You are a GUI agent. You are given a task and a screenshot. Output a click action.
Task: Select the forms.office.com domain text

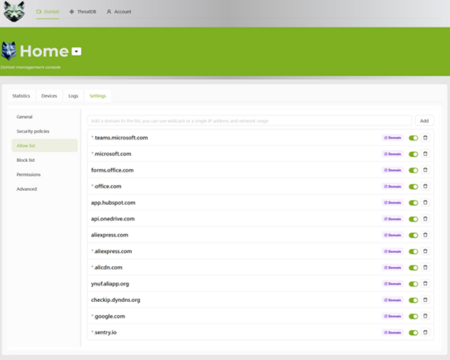(112, 170)
